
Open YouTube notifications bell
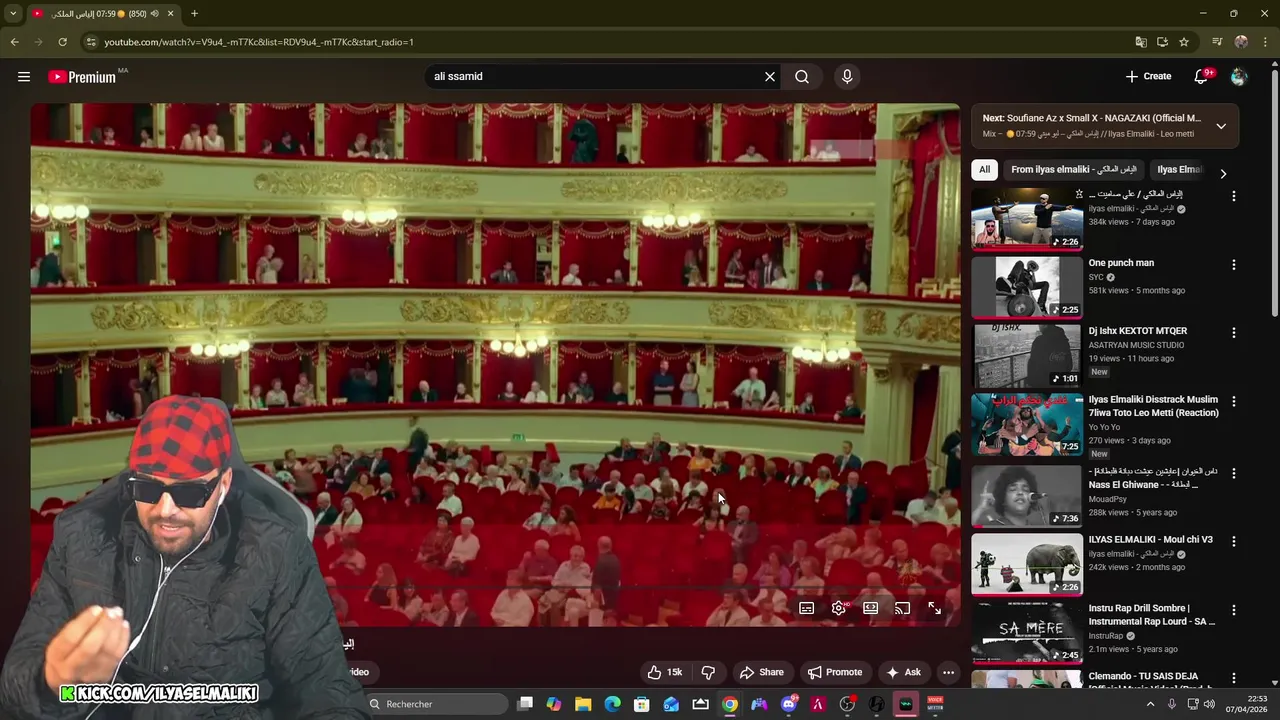point(1202,76)
